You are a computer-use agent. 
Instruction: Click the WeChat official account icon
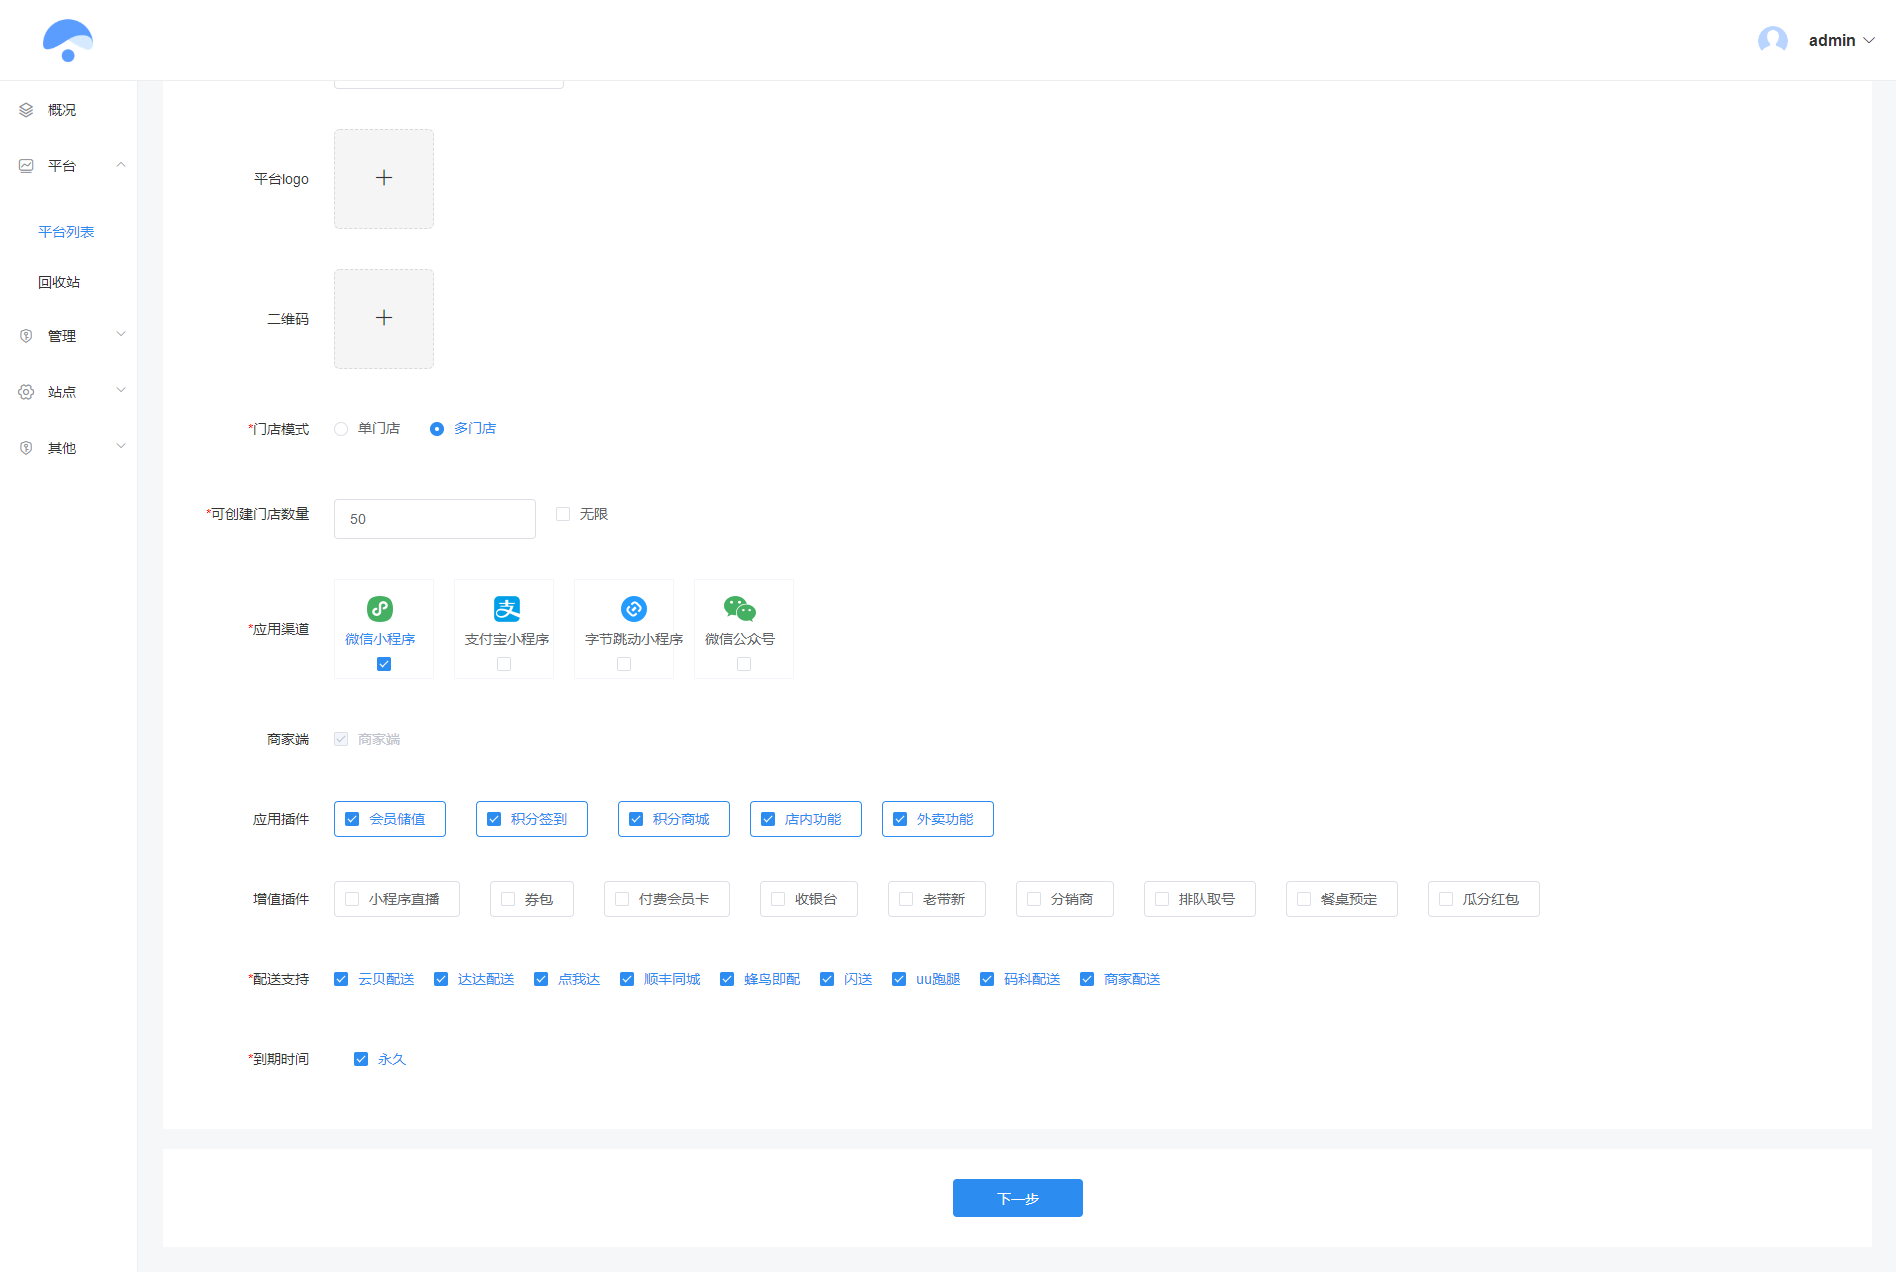(740, 609)
